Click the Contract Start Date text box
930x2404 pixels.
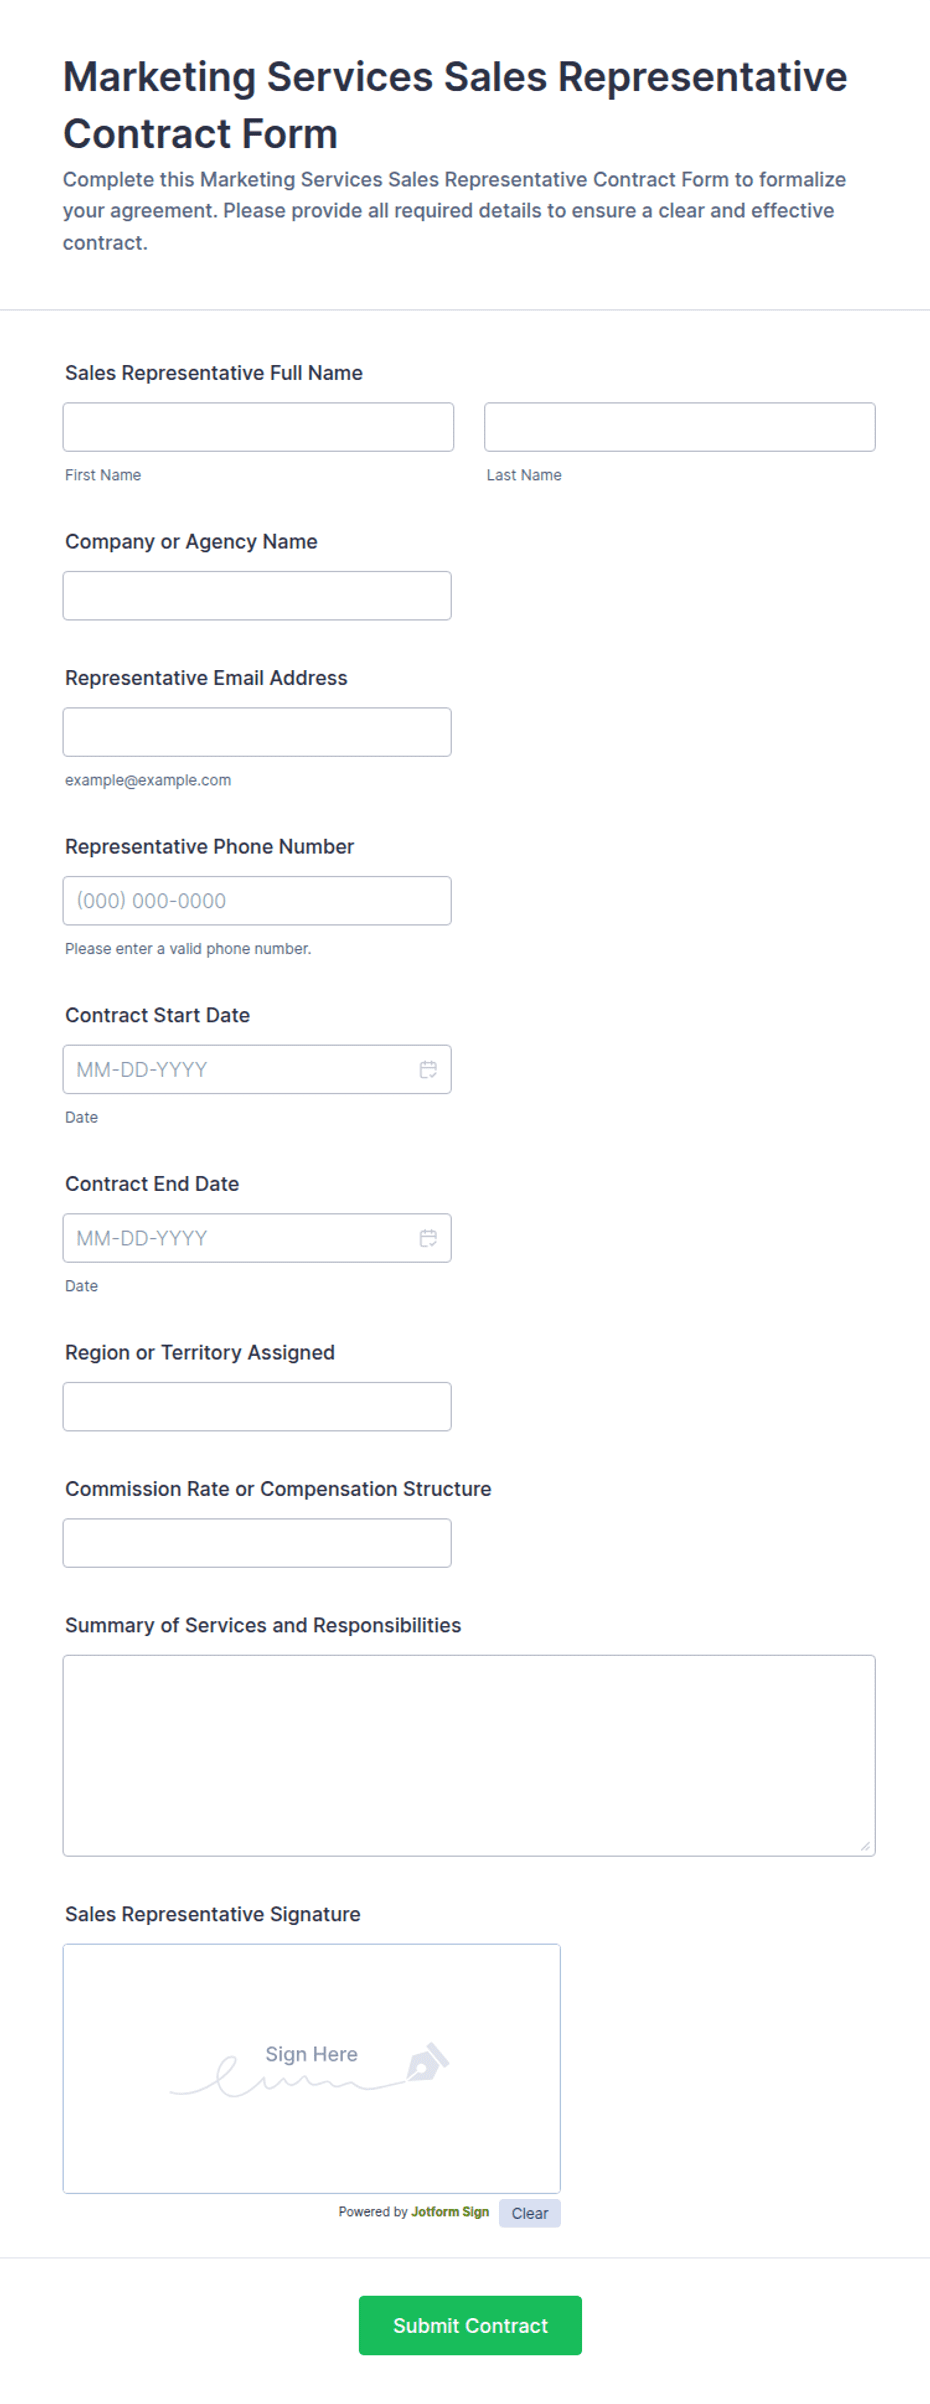click(x=240, y=1069)
